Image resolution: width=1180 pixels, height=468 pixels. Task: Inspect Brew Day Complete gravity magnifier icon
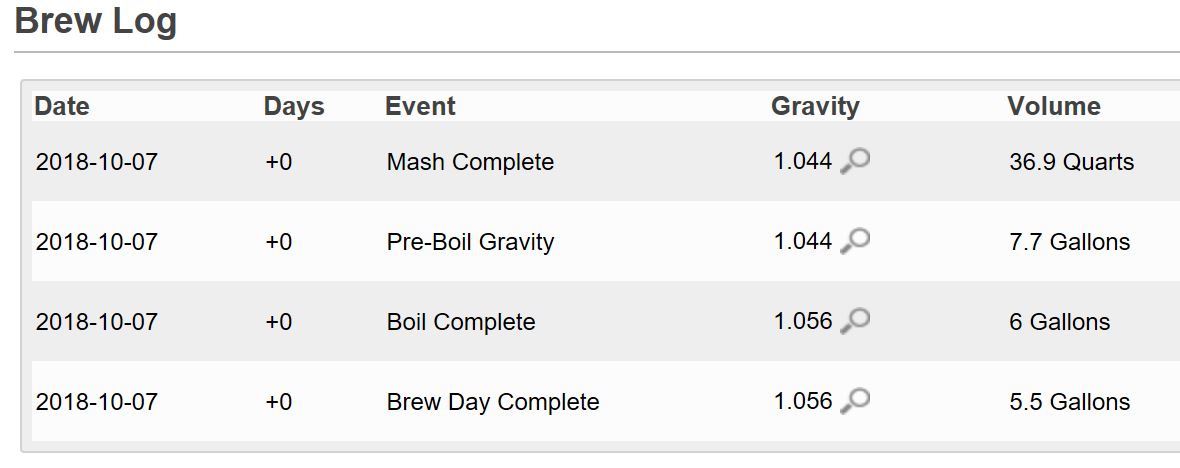coord(855,401)
